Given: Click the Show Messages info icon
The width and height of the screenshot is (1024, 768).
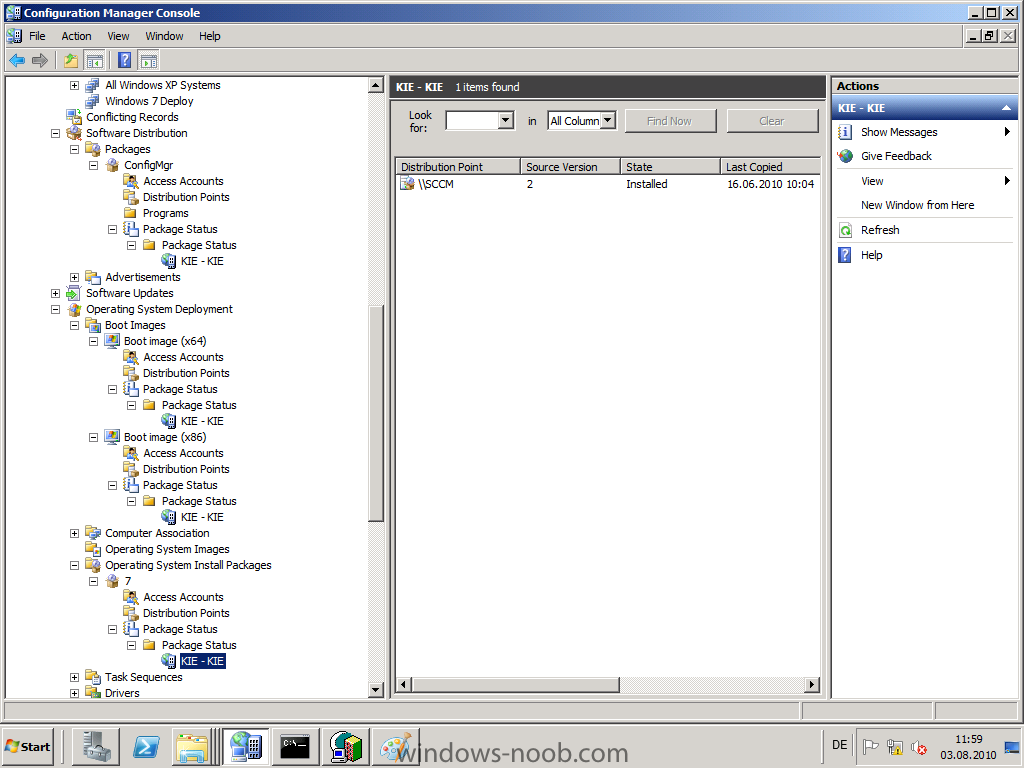Looking at the screenshot, I should (x=844, y=132).
